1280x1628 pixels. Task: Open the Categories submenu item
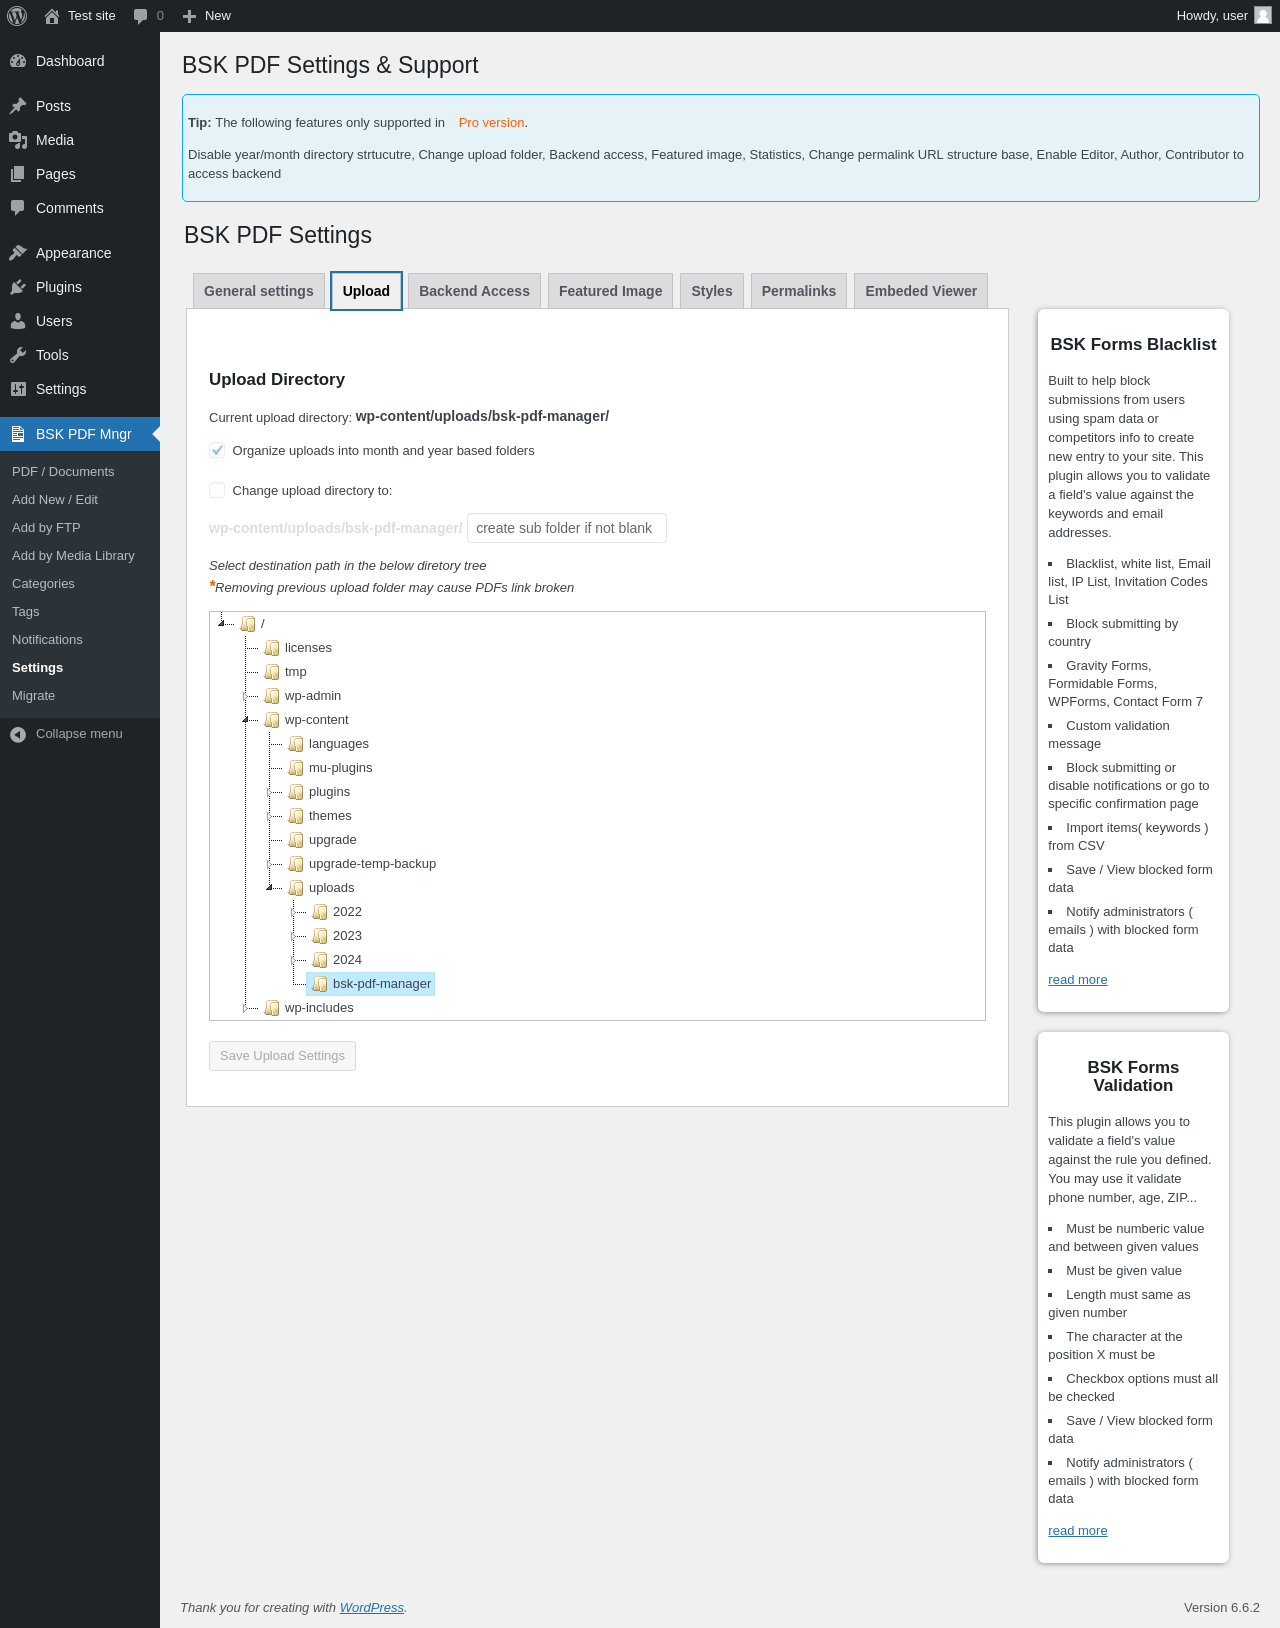(x=43, y=584)
